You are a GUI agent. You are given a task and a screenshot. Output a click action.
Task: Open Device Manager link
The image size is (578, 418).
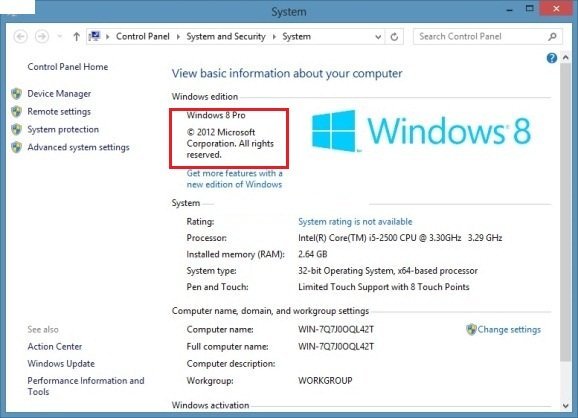pos(59,94)
